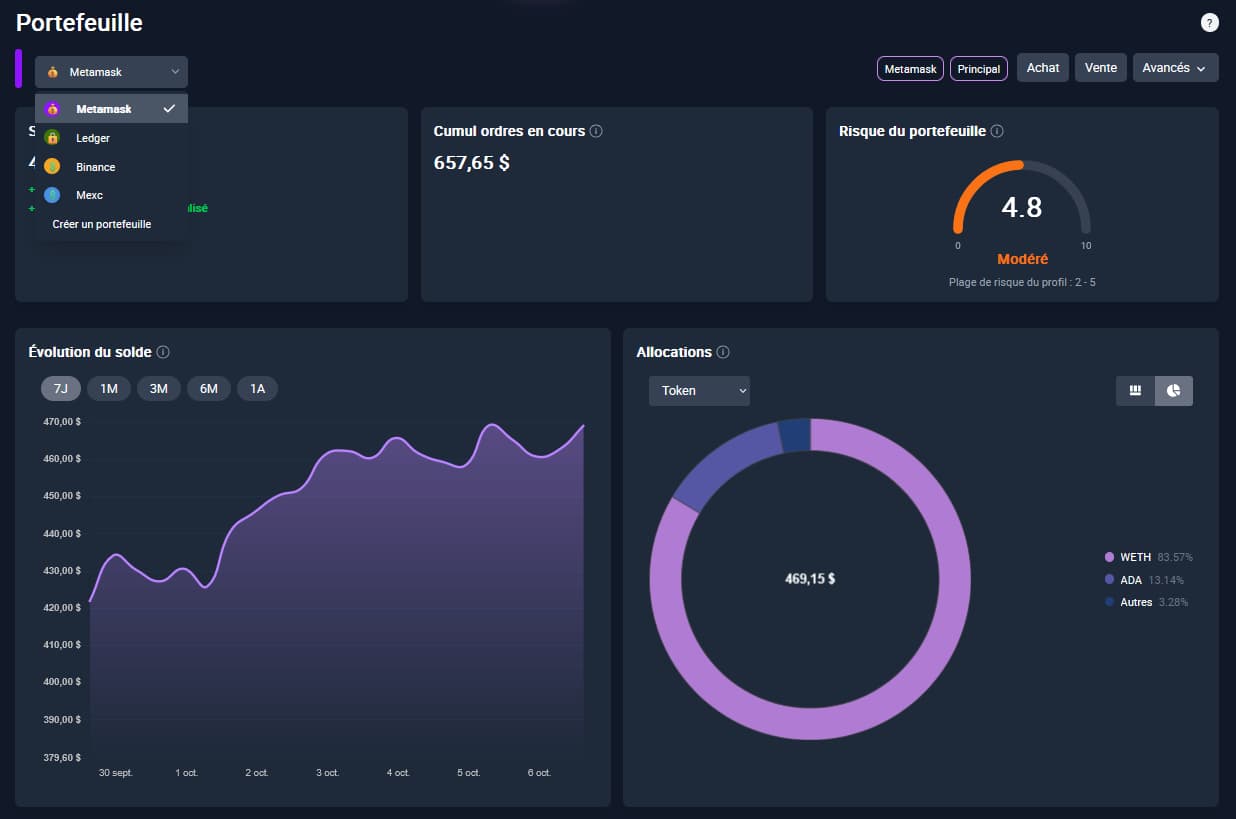Screen dimensions: 1236x819
Task: Click Créer un portefeuille
Action: click(x=102, y=224)
